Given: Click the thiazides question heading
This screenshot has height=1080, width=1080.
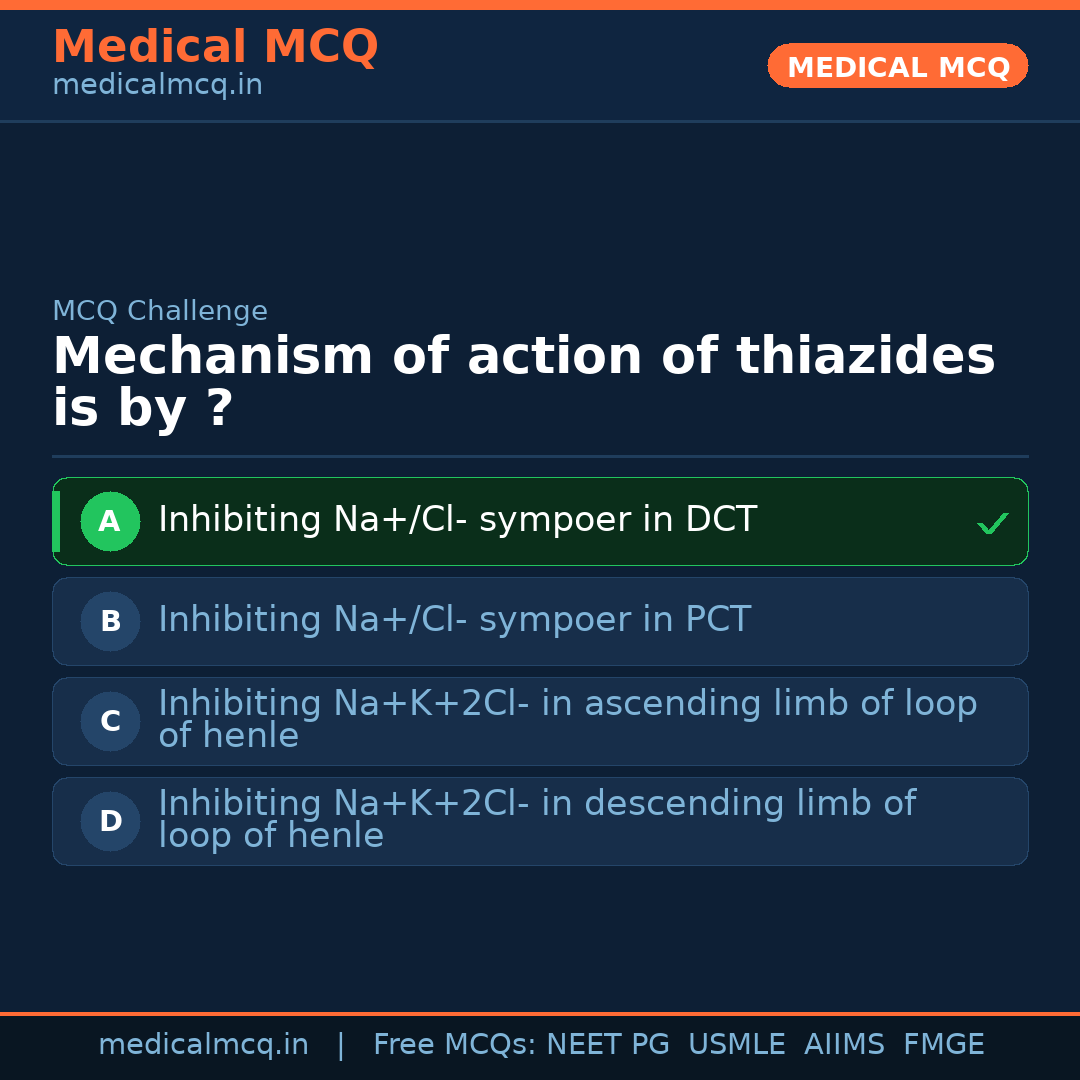Looking at the screenshot, I should (x=523, y=382).
